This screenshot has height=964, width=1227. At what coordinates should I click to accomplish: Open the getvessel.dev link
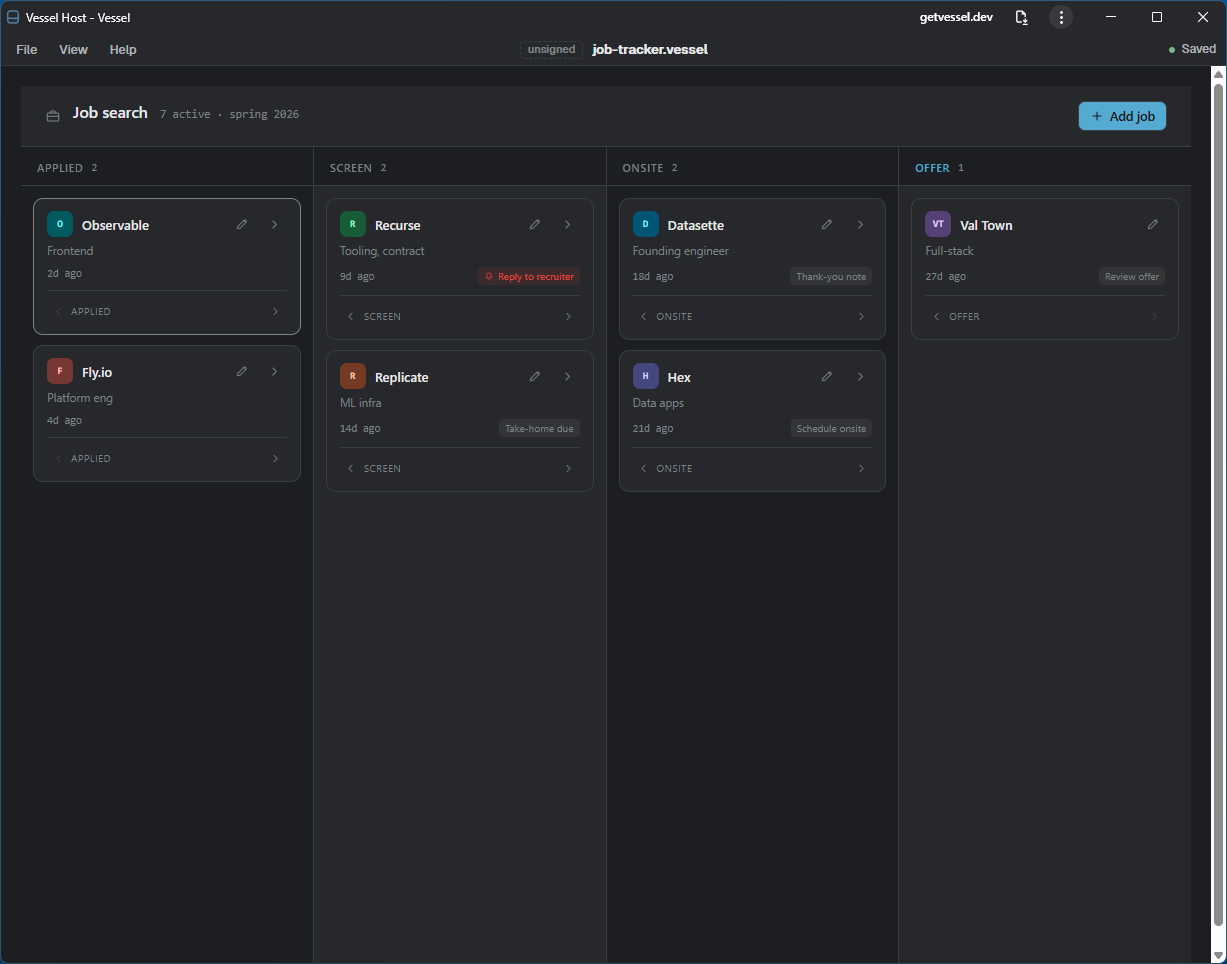pyautogui.click(x=956, y=17)
